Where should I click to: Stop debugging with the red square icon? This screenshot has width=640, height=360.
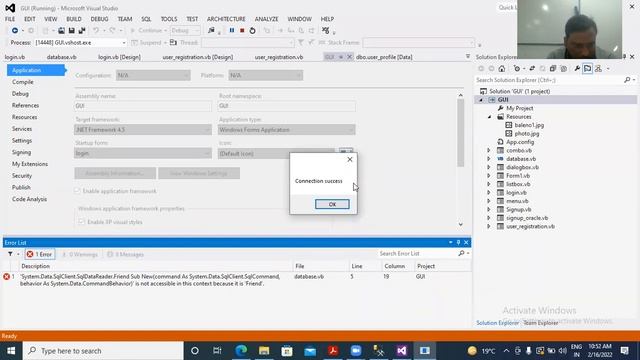click(242, 31)
